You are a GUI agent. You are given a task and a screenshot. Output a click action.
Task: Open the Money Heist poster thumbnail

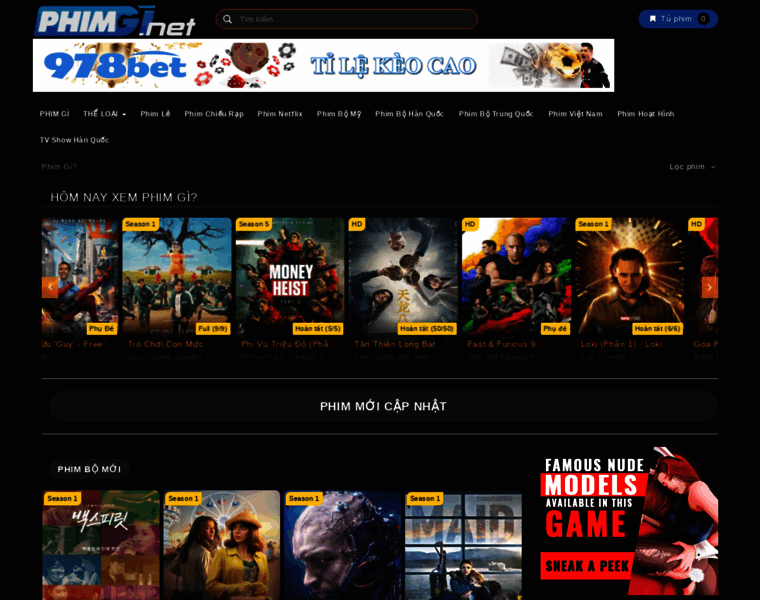click(290, 277)
